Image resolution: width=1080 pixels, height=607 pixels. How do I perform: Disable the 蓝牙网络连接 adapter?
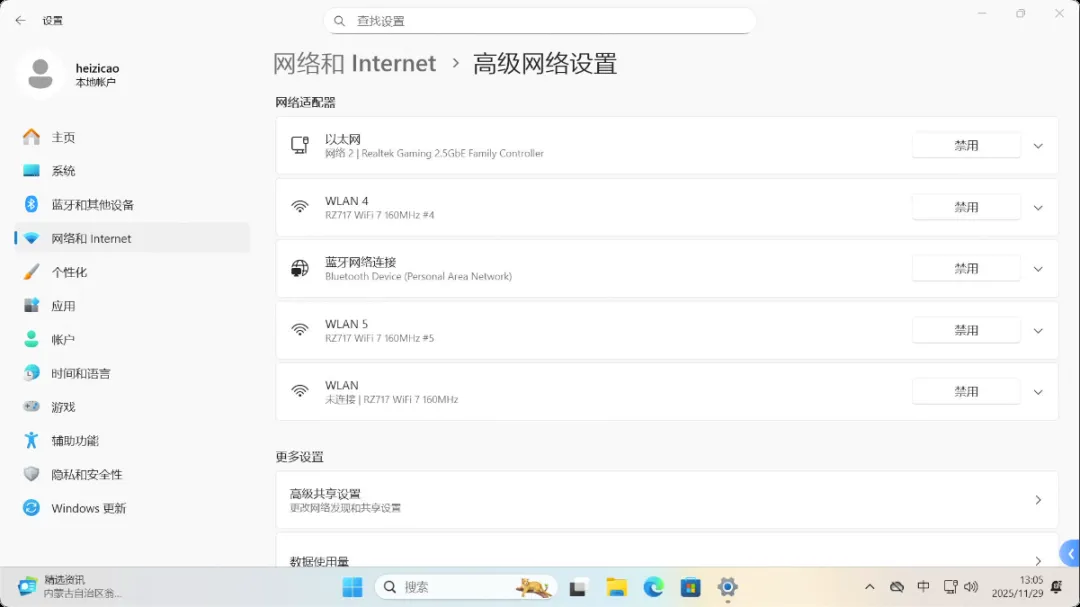click(x=966, y=268)
